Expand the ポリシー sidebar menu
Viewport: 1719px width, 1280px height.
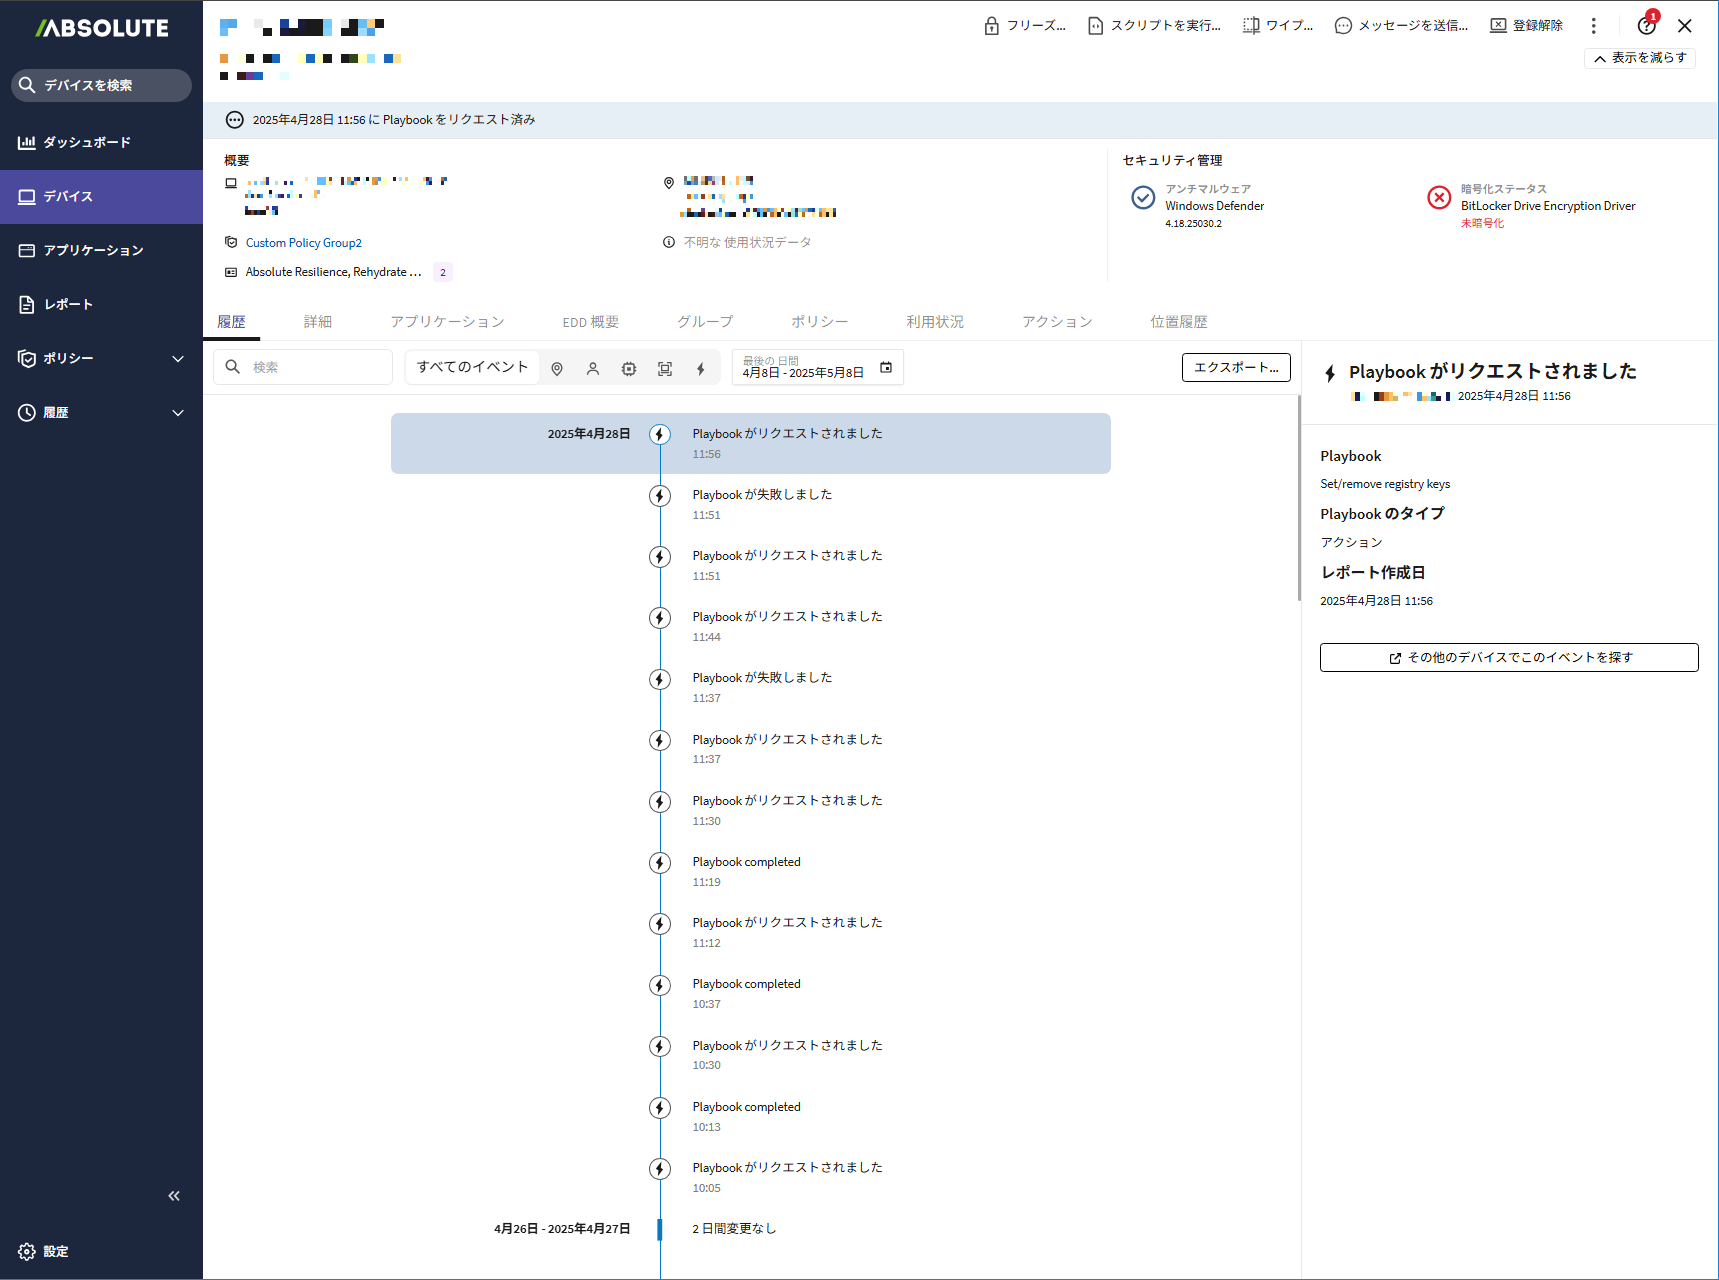pyautogui.click(x=178, y=359)
